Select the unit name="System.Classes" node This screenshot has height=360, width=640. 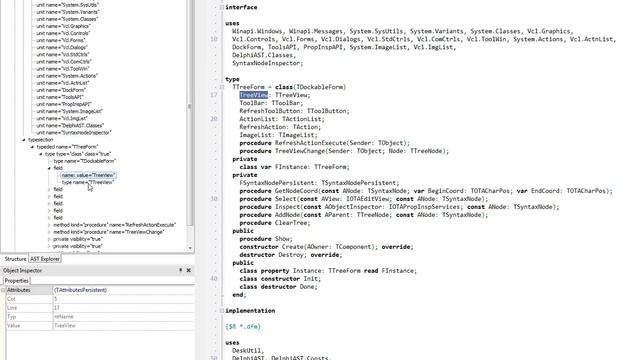(67, 19)
